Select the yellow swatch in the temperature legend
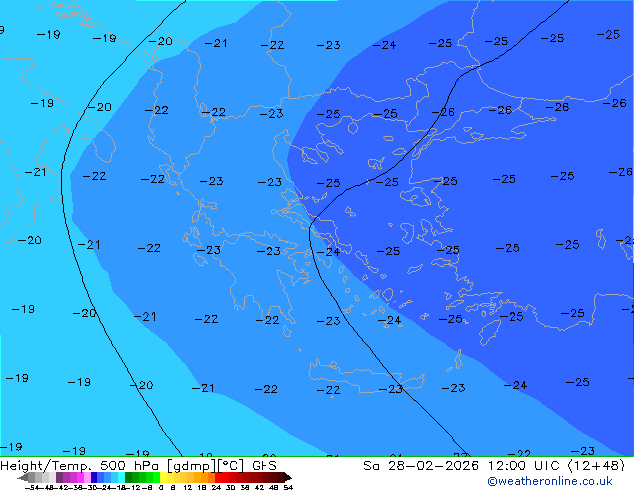The width and height of the screenshot is (634, 490). pyautogui.click(x=163, y=478)
